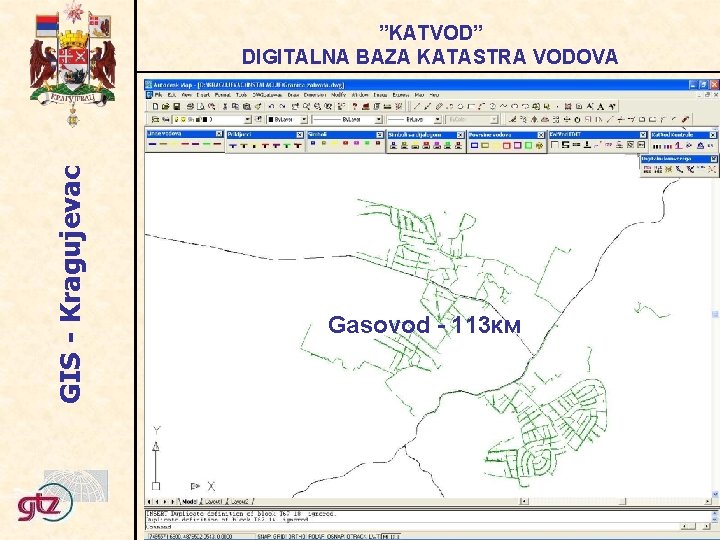Open the File menu
The height and width of the screenshot is (540, 720).
point(158,95)
